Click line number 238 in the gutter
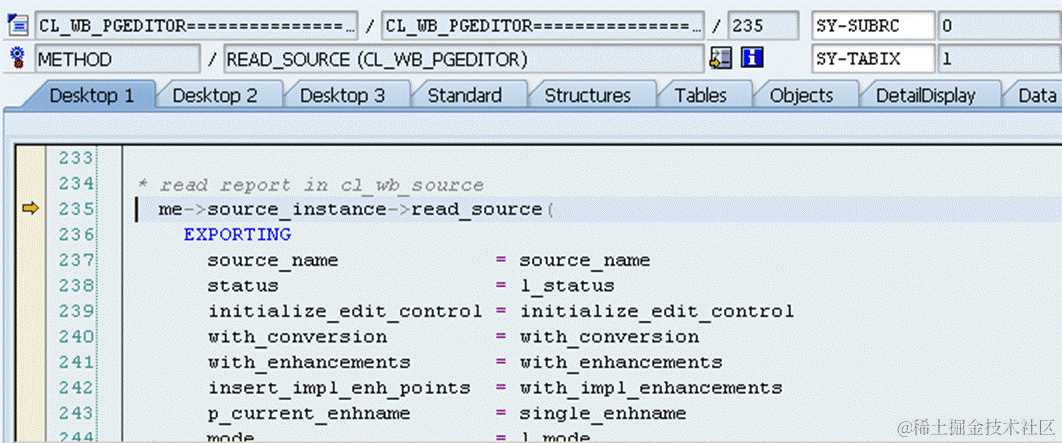This screenshot has height=443, width=1062. [75, 286]
